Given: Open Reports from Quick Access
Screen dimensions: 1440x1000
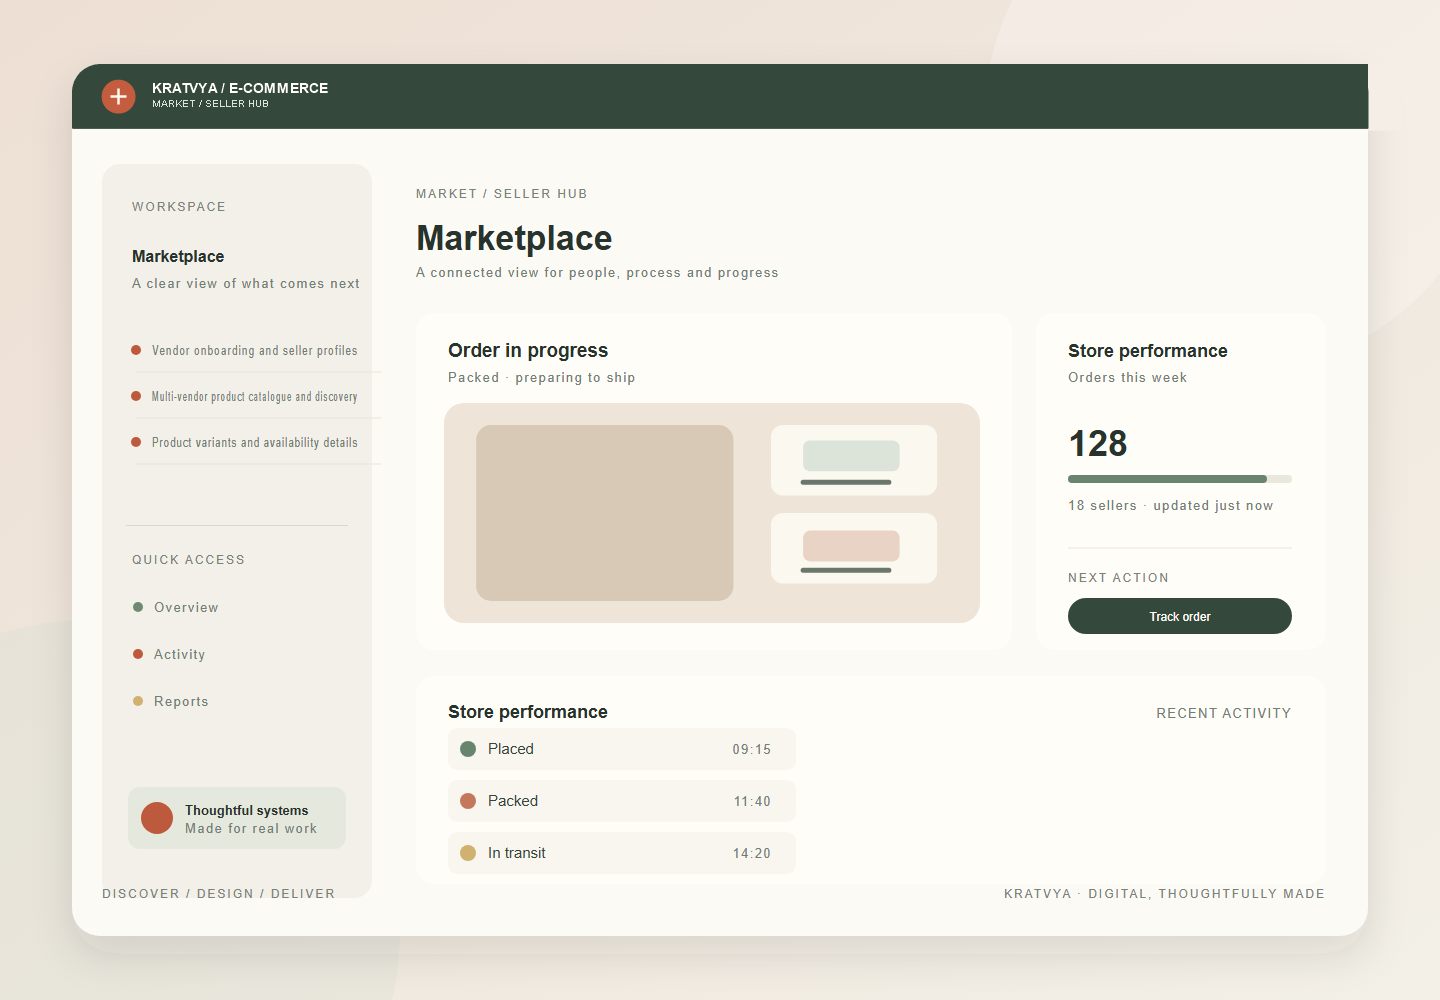Looking at the screenshot, I should point(181,701).
